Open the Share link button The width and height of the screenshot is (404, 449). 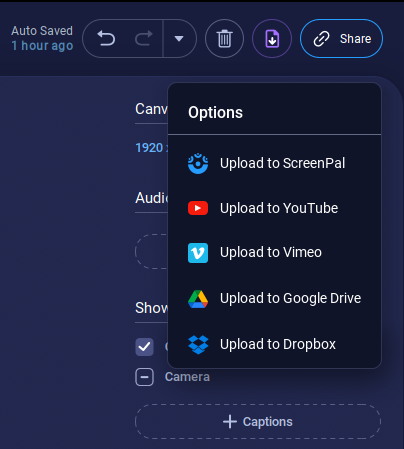(x=341, y=39)
